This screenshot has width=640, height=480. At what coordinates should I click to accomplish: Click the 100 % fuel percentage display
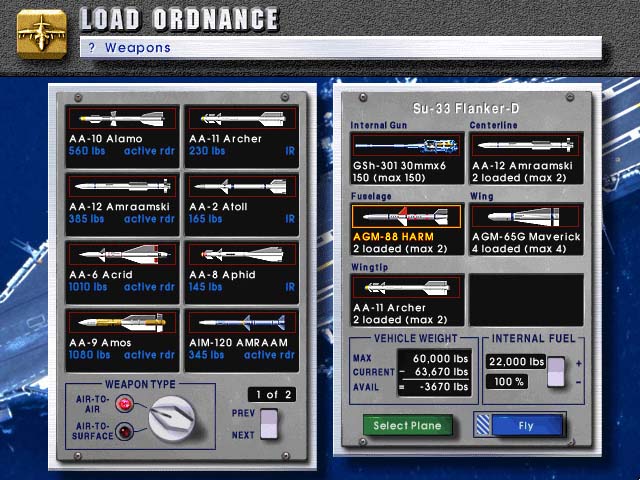(507, 382)
